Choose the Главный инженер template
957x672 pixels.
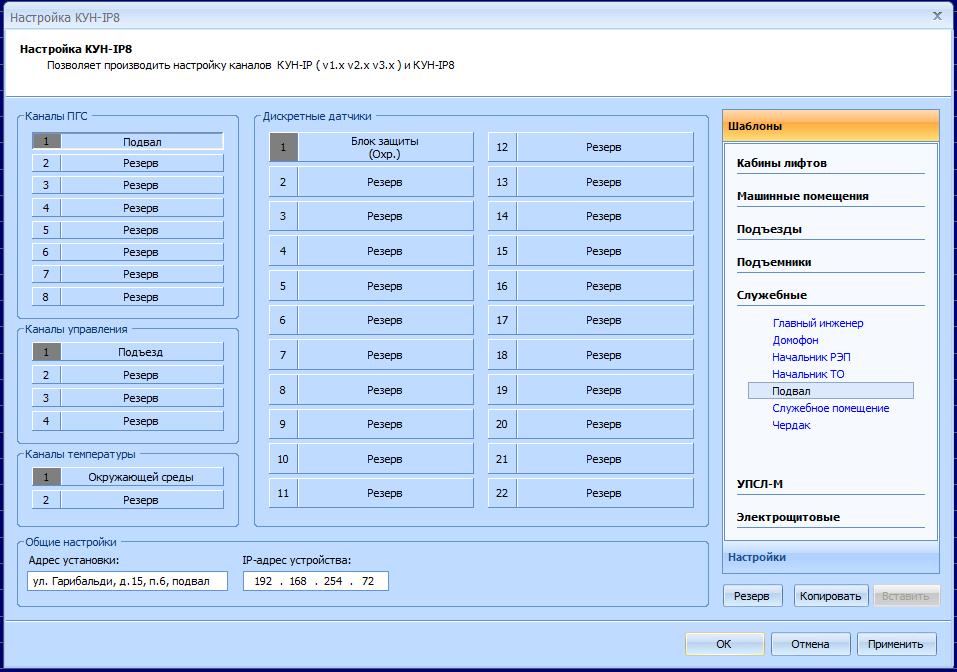(817, 323)
